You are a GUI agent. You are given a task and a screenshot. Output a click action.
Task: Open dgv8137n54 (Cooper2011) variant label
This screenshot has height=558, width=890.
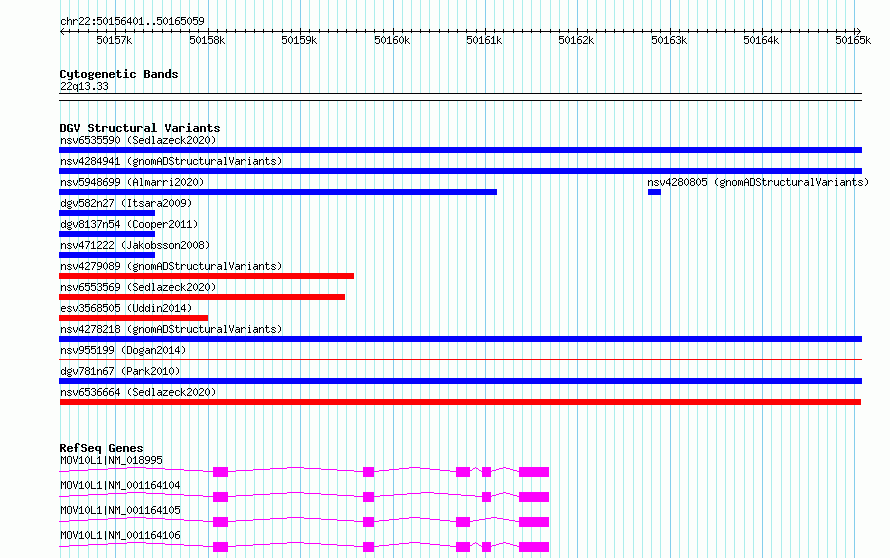[129, 224]
